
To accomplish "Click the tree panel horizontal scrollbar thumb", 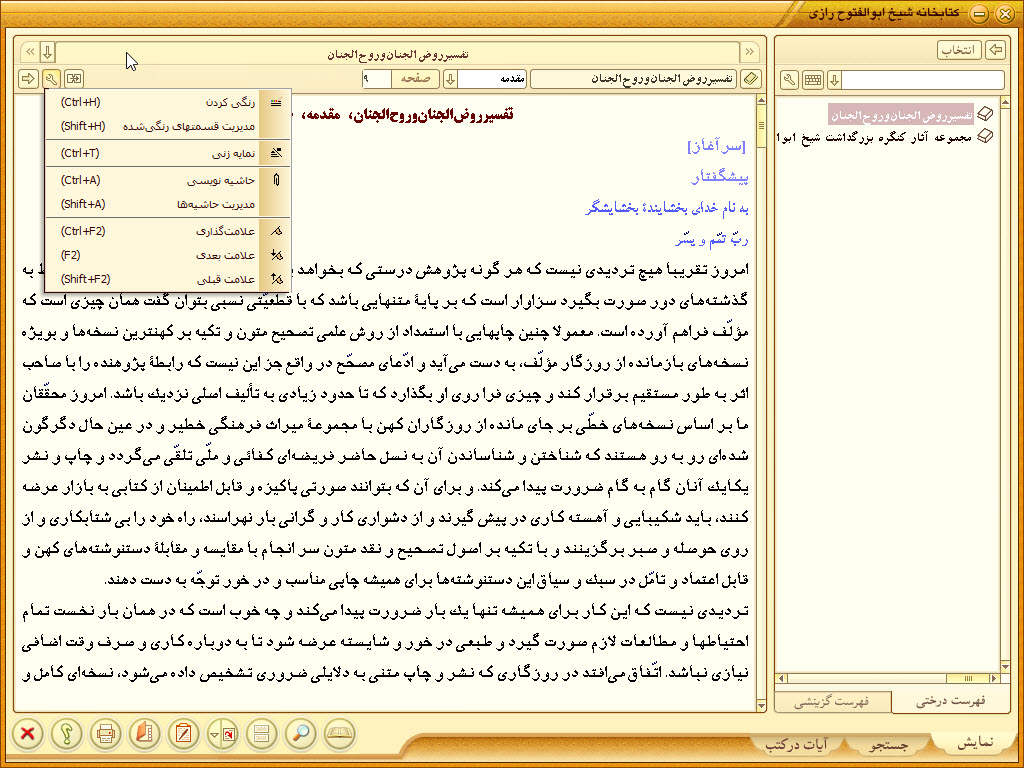I will point(968,679).
